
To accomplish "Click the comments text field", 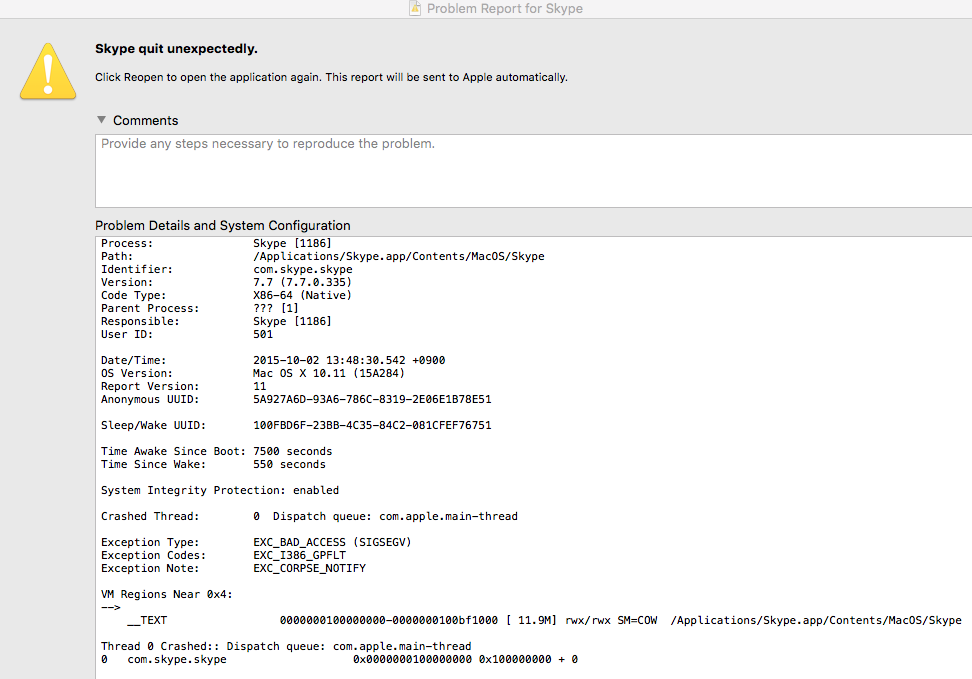I will click(534, 171).
